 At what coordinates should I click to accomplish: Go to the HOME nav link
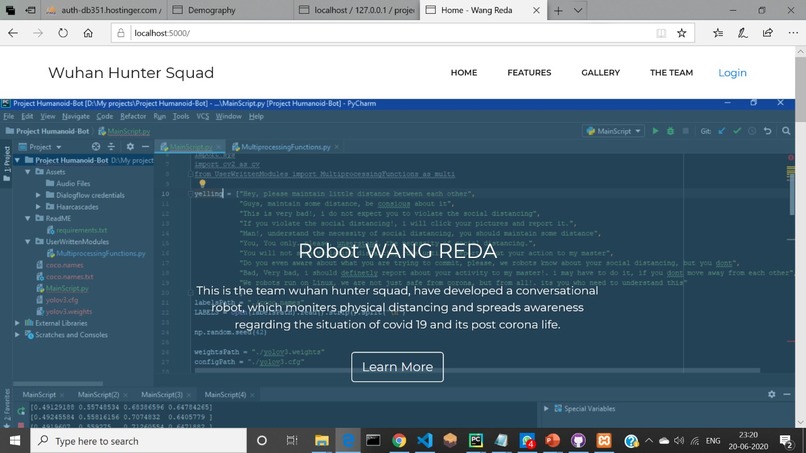pos(464,73)
